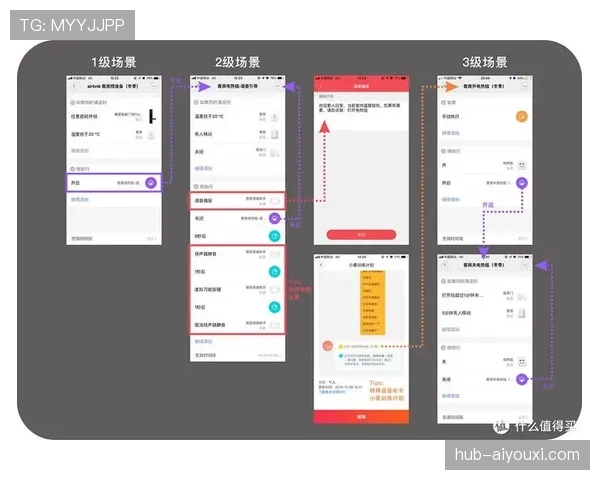This screenshot has width=600, height=480.
Task: Select 虚拟万能按键 action text
Action: click(208, 290)
